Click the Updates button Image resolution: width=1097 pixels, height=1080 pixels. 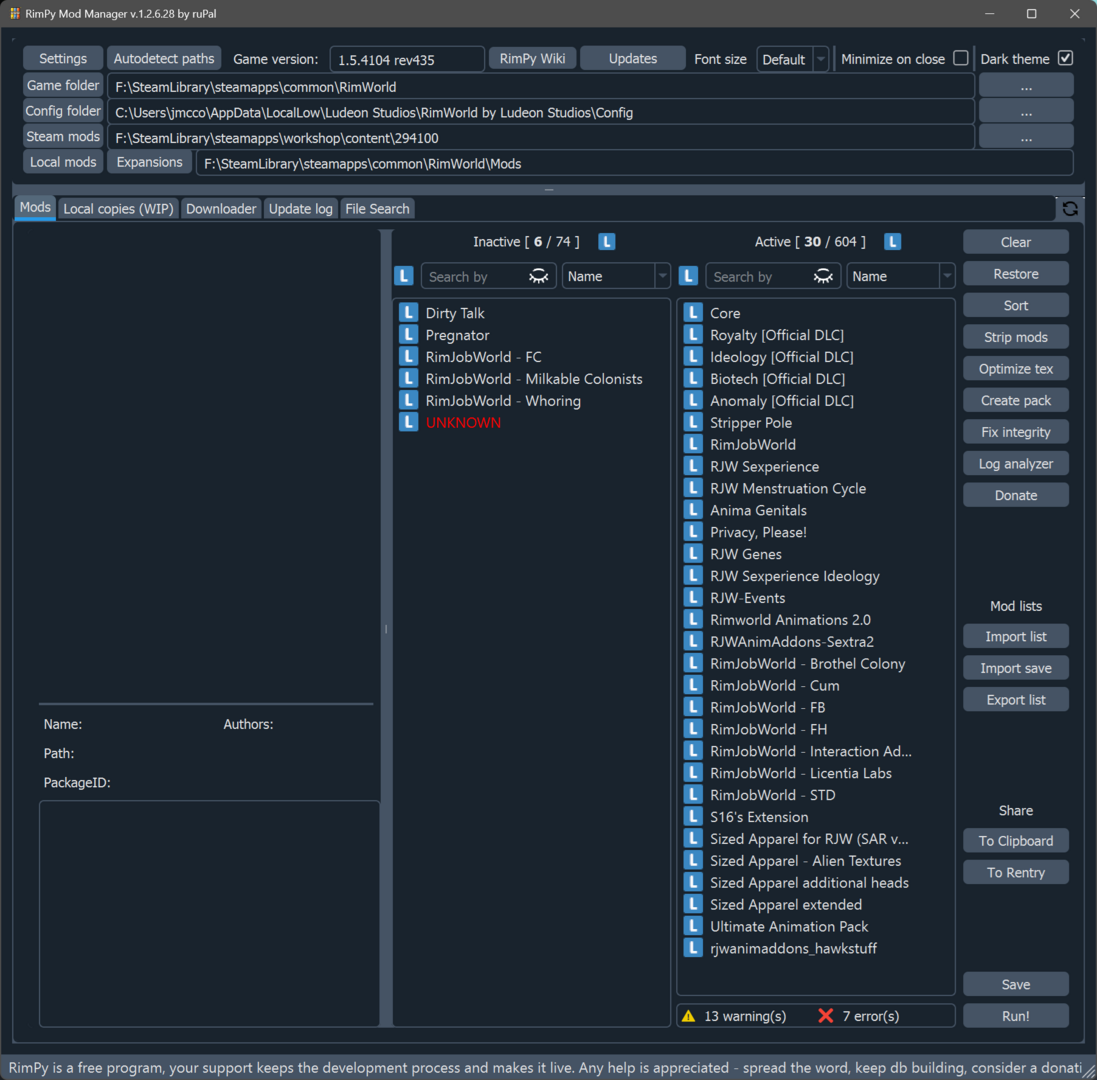pos(632,58)
